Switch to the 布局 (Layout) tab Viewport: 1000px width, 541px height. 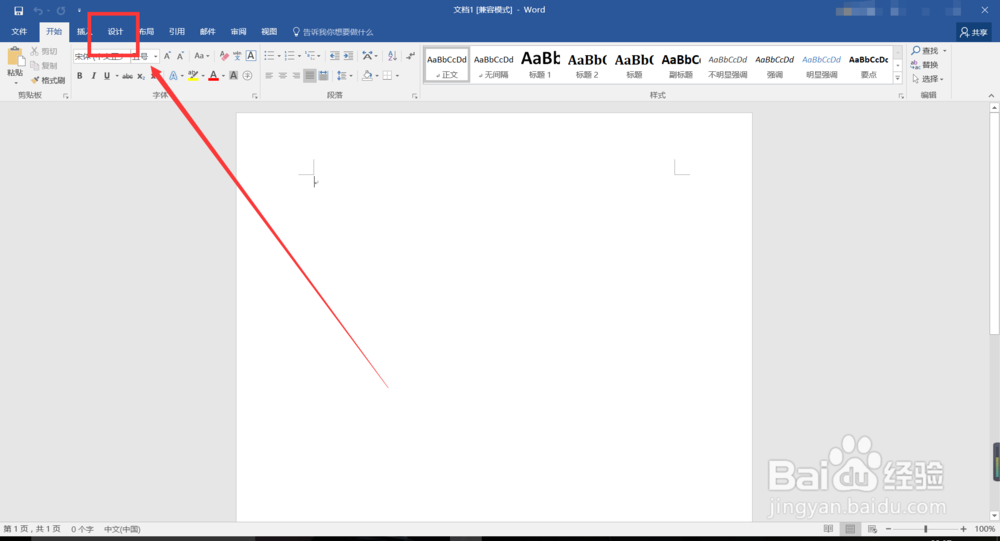coord(147,31)
